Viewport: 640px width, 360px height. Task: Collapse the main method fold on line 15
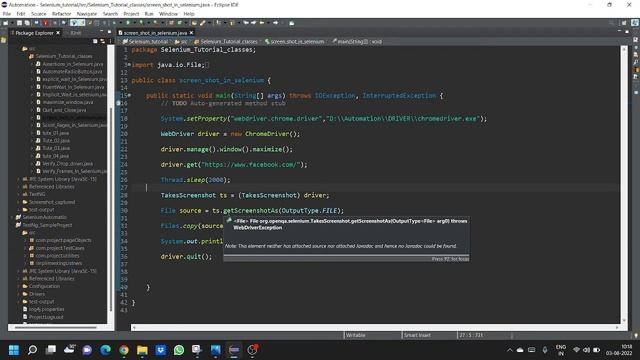[x=129, y=96]
